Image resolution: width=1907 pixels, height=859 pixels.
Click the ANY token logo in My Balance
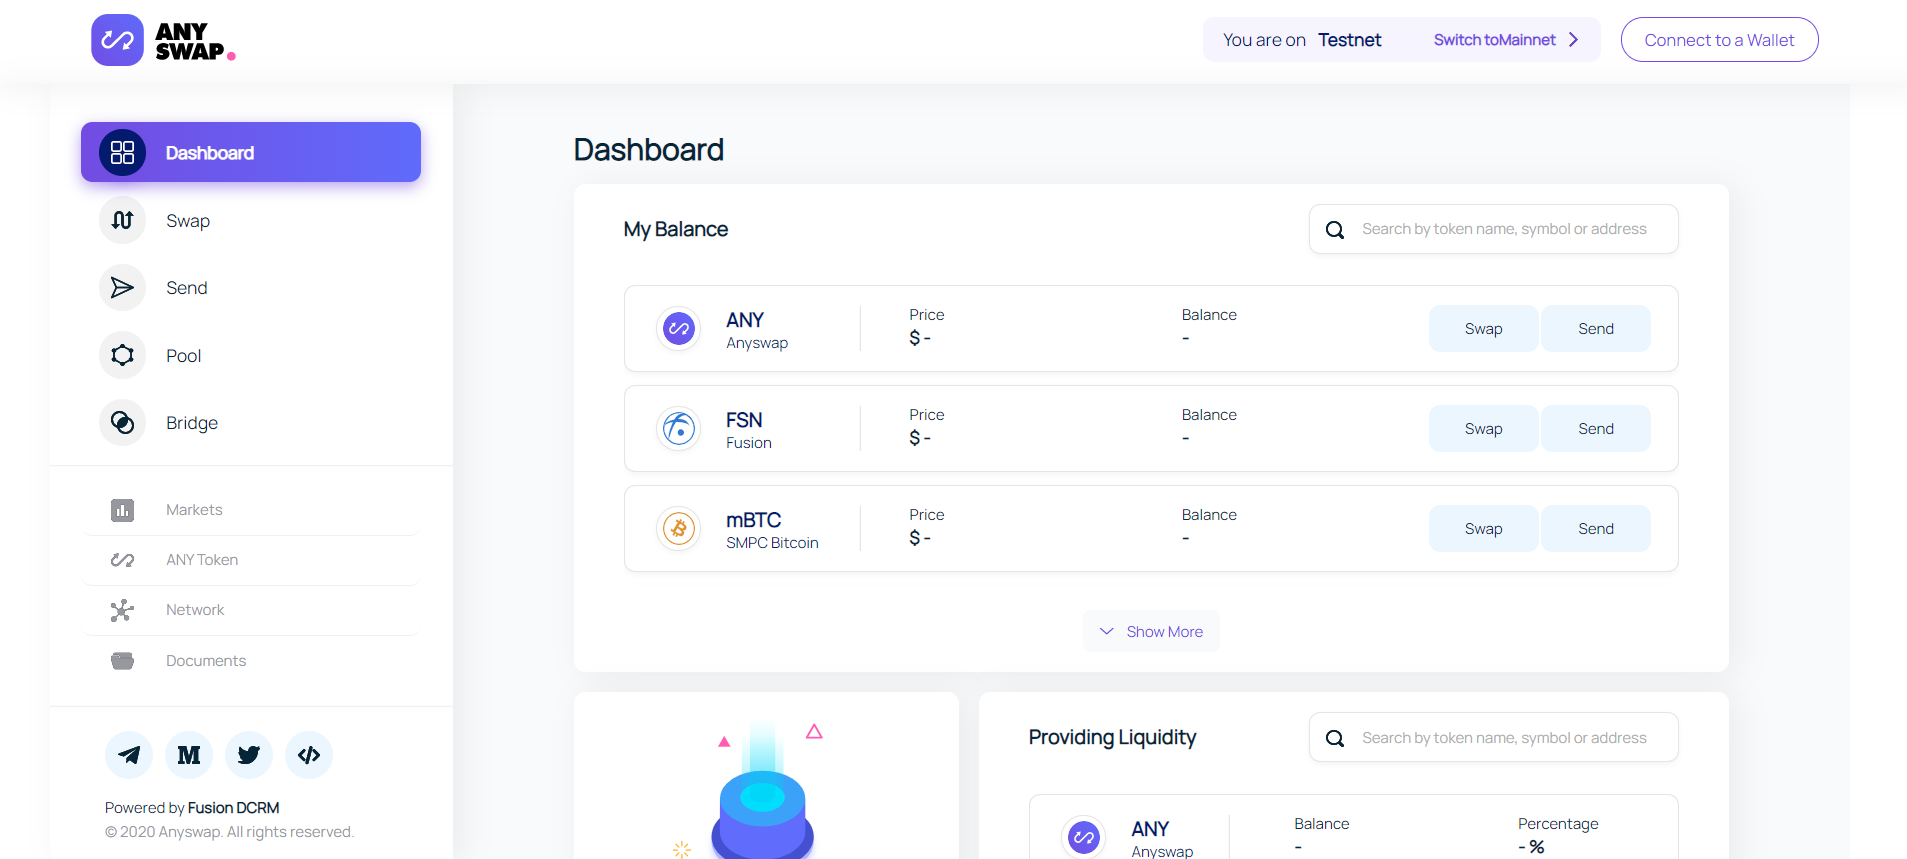[679, 328]
